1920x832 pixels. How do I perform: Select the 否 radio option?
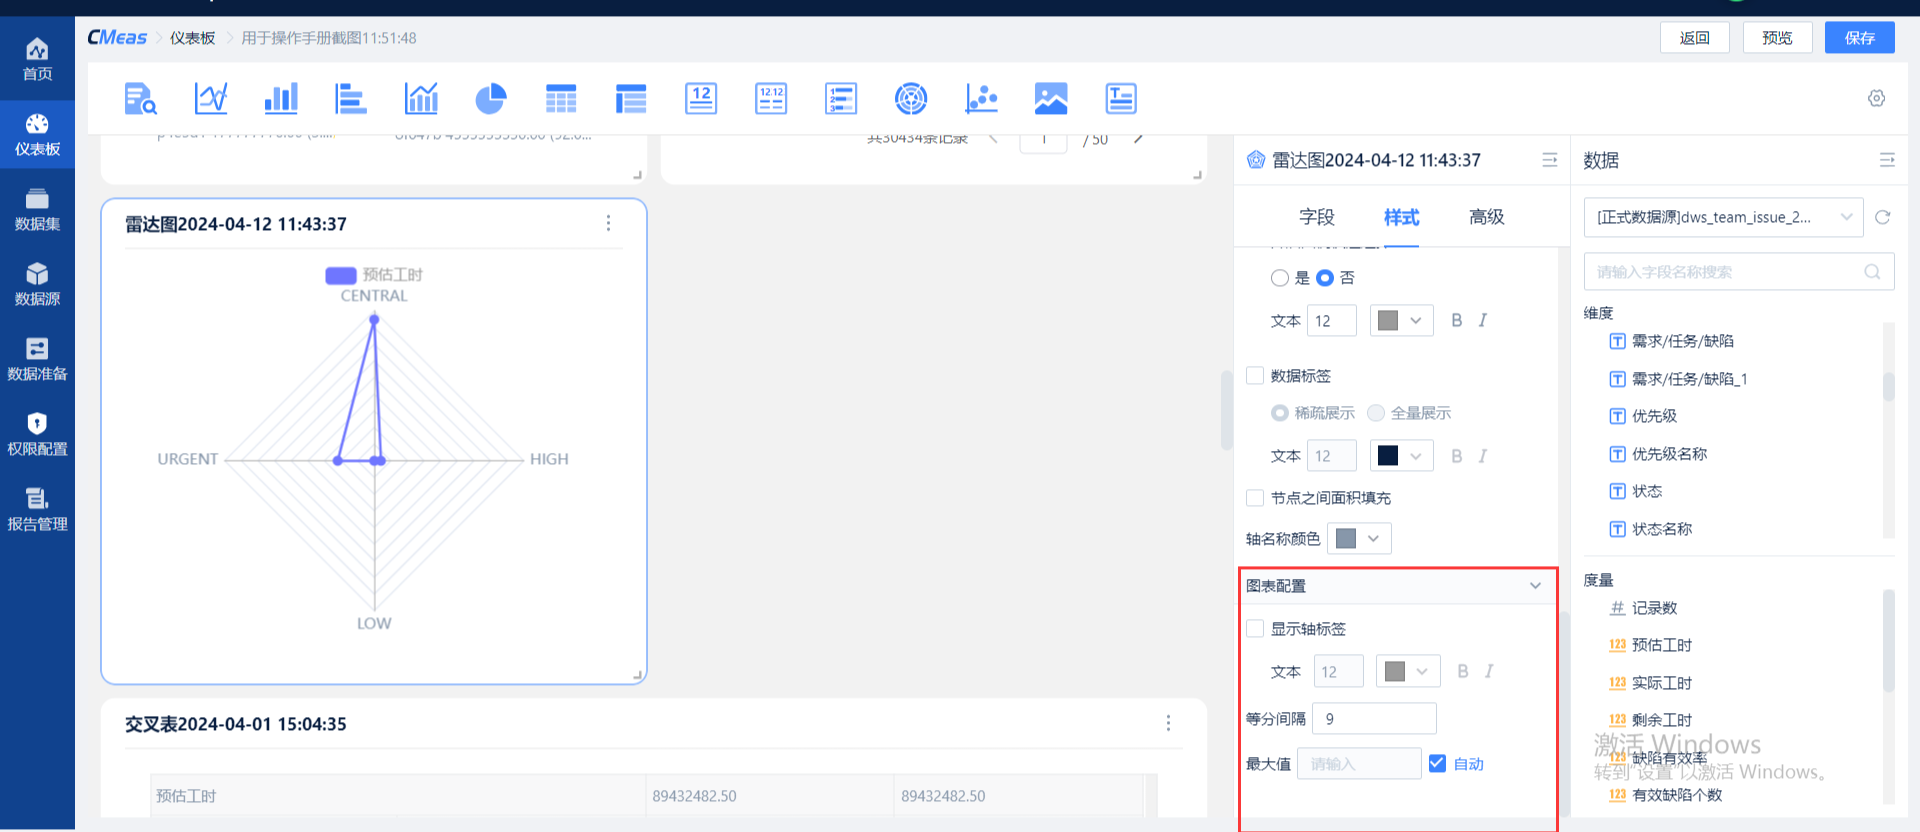click(1325, 278)
